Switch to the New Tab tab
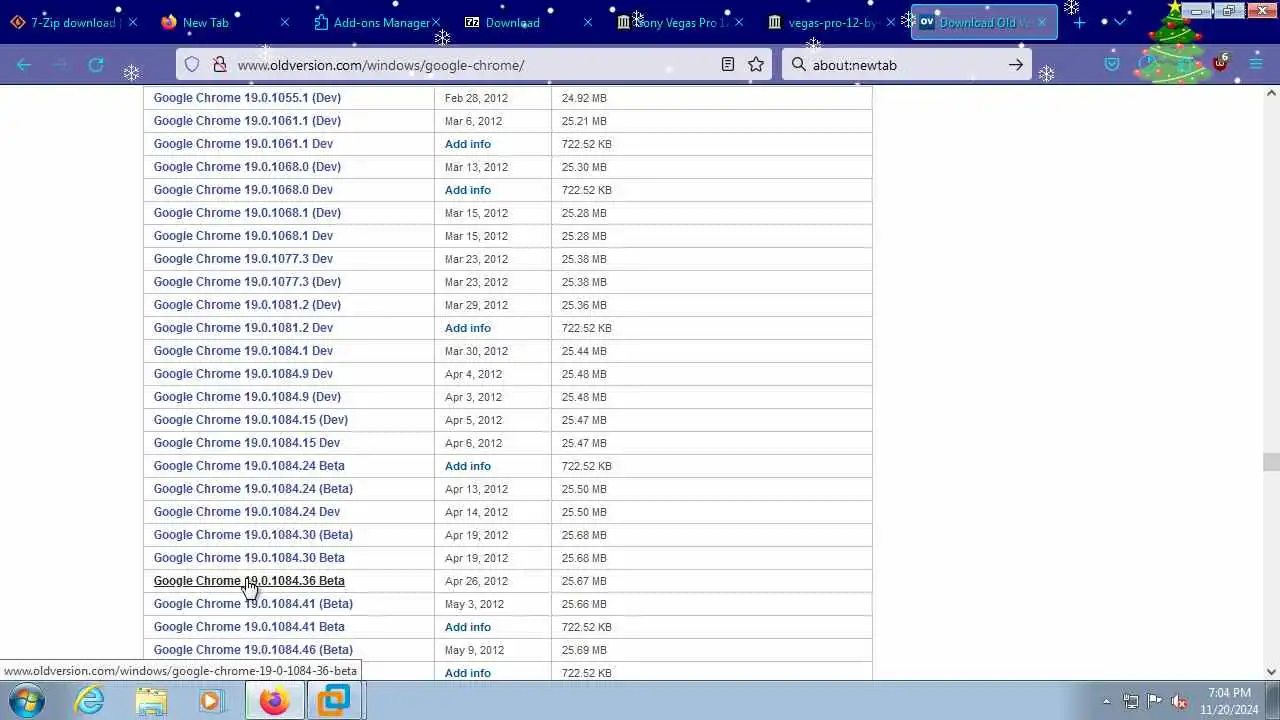Image resolution: width=1280 pixels, height=720 pixels. pos(225,22)
